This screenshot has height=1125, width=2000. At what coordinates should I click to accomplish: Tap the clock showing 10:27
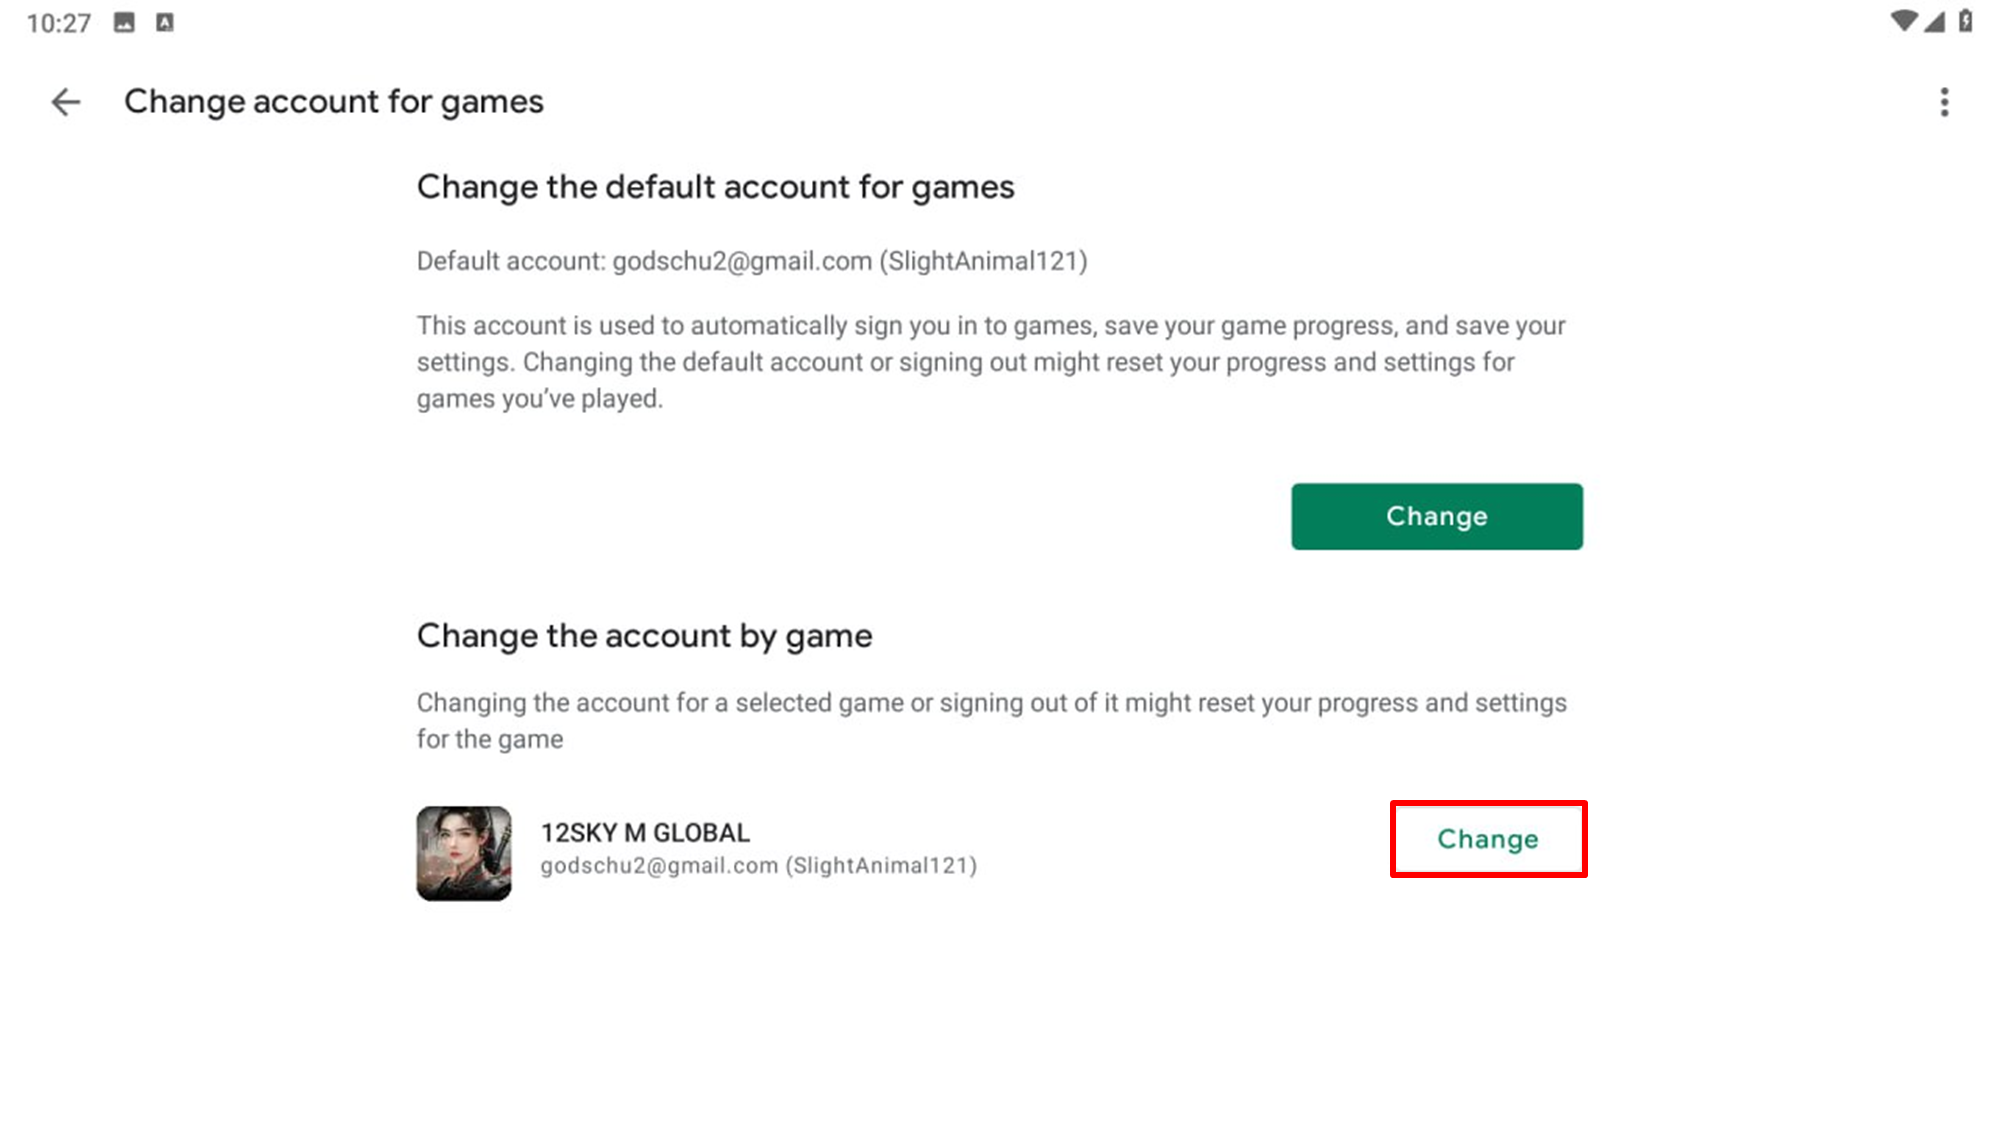[58, 22]
